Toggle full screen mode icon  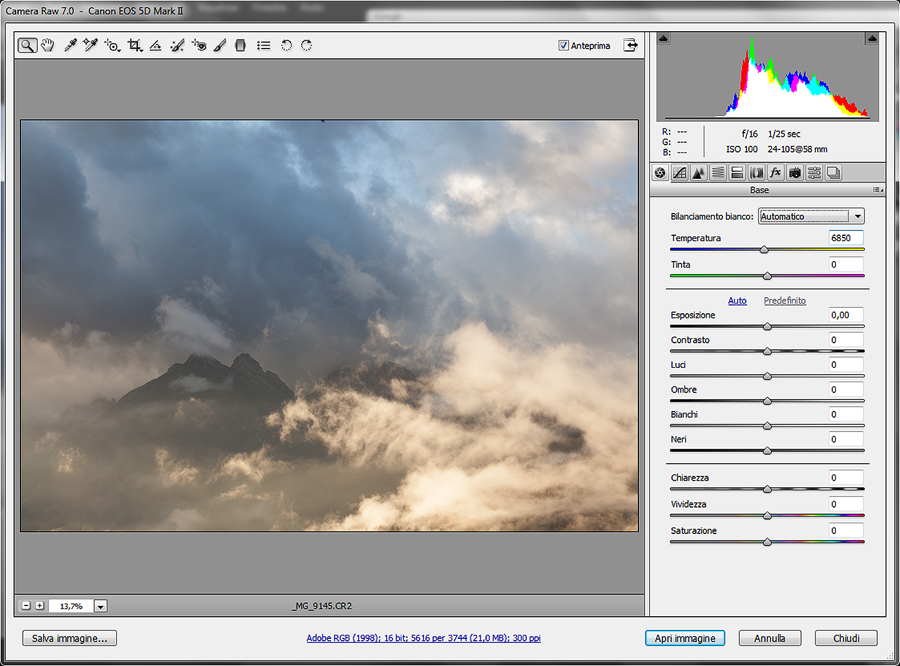point(631,45)
